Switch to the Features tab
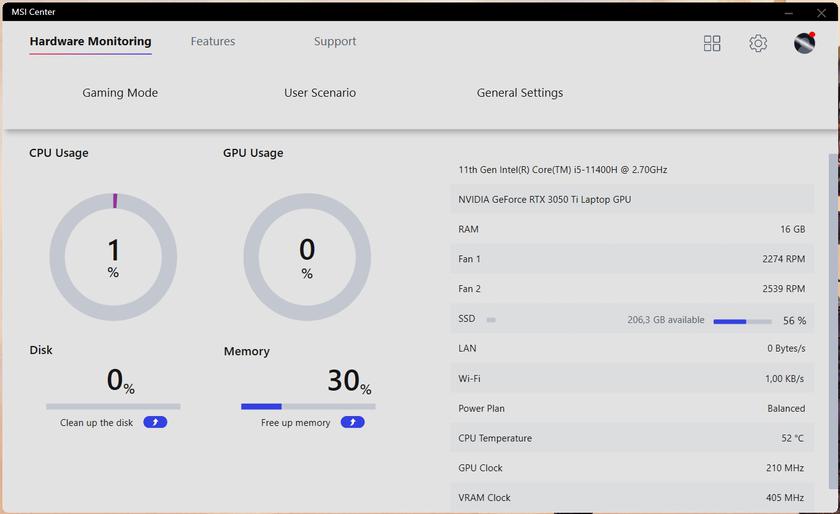This screenshot has height=514, width=840. [213, 41]
